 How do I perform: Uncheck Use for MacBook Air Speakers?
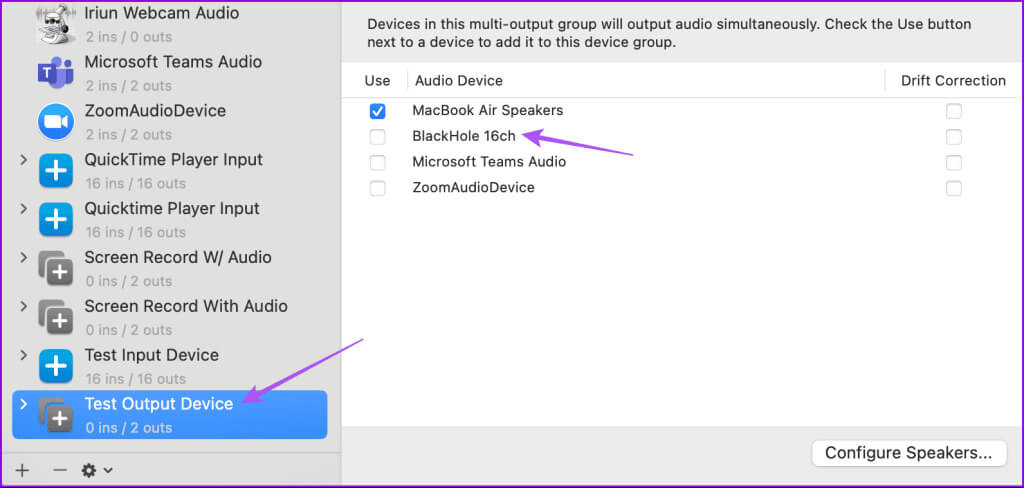pyautogui.click(x=377, y=111)
